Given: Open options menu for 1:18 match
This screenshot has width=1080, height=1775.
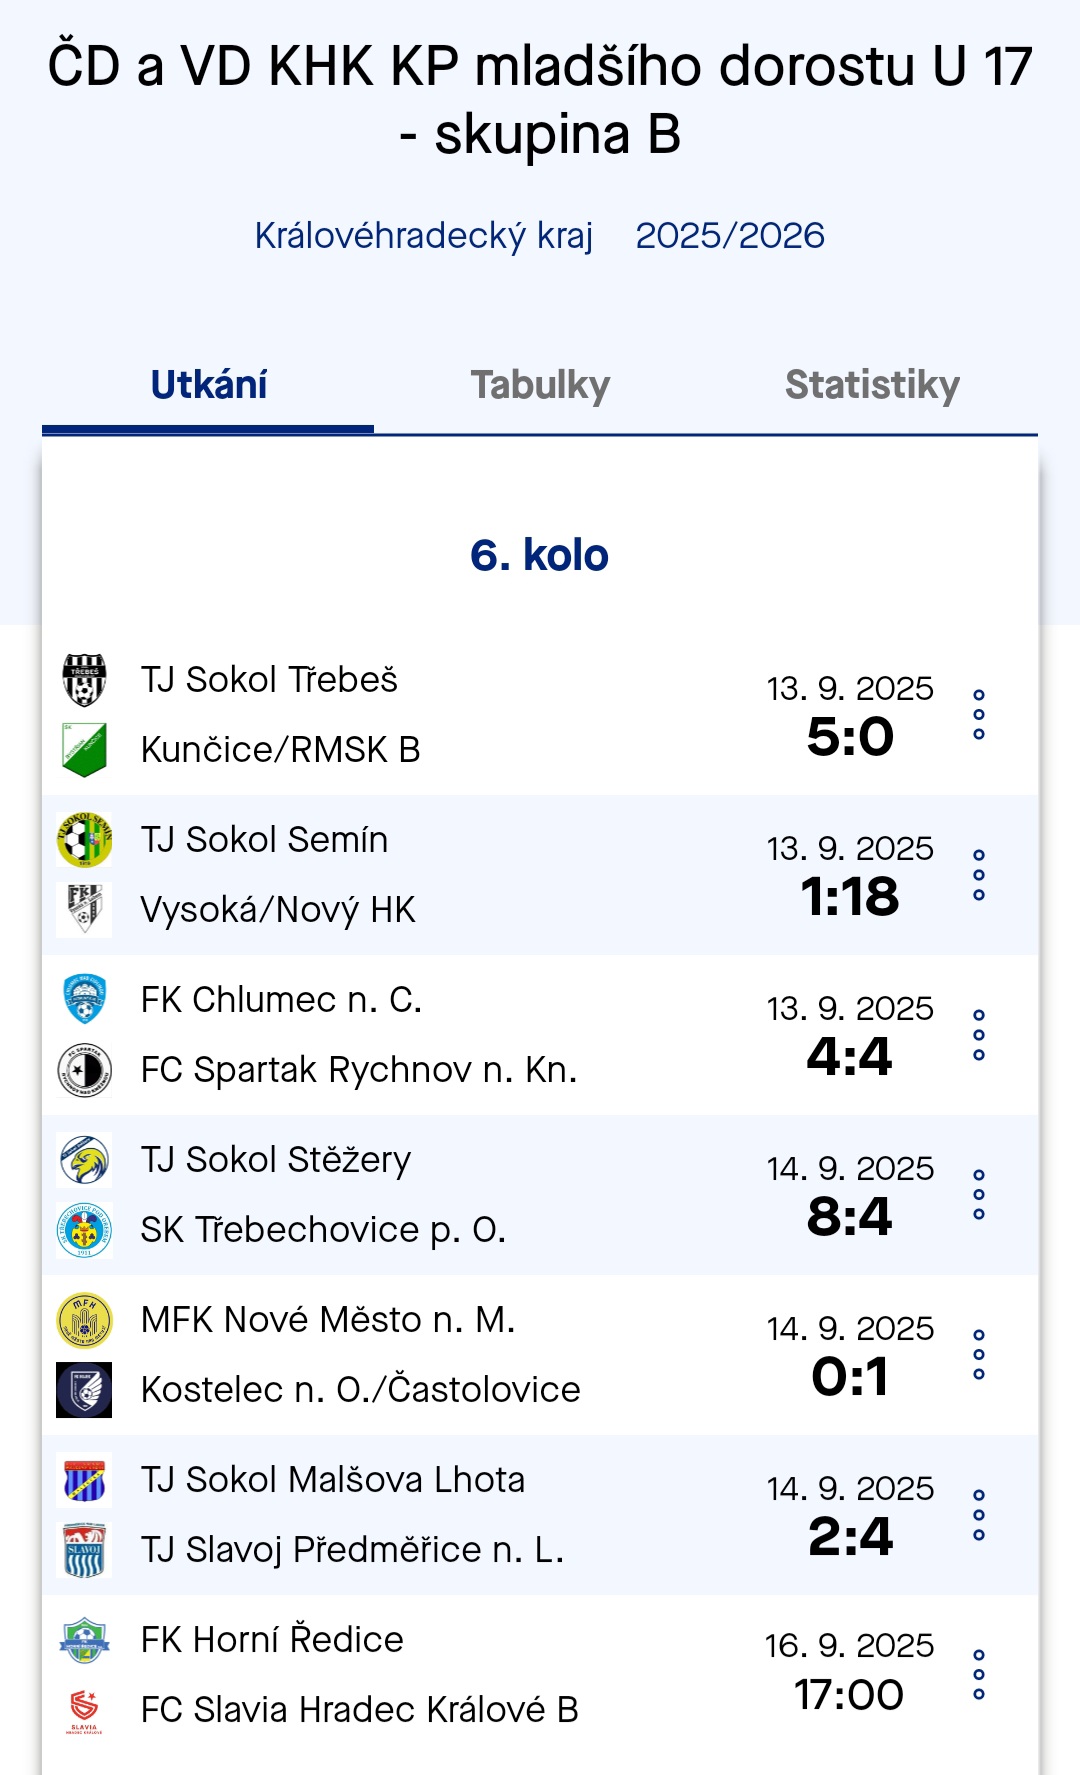Looking at the screenshot, I should click(x=979, y=875).
